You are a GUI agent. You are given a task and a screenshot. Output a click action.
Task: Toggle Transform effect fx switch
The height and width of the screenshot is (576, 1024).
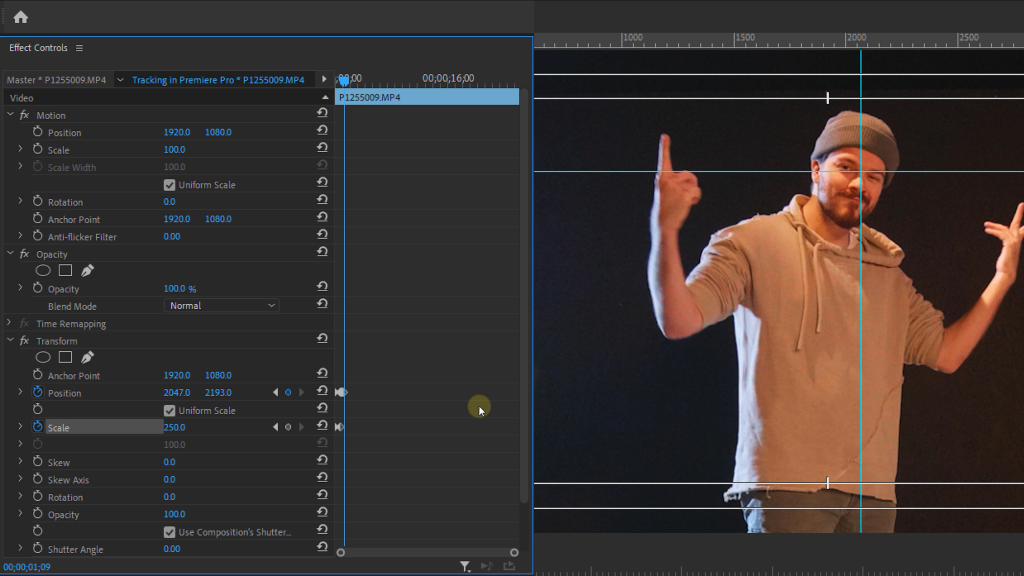point(24,341)
